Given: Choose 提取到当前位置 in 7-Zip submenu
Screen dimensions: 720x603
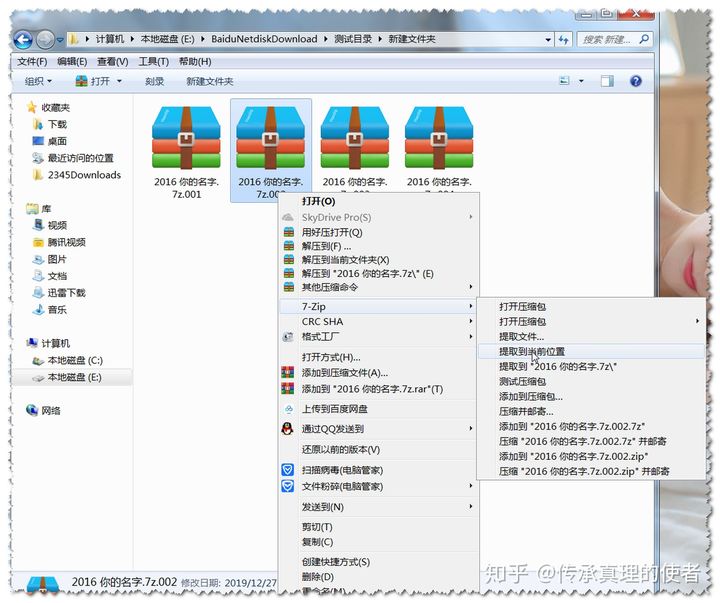Looking at the screenshot, I should (591, 351).
